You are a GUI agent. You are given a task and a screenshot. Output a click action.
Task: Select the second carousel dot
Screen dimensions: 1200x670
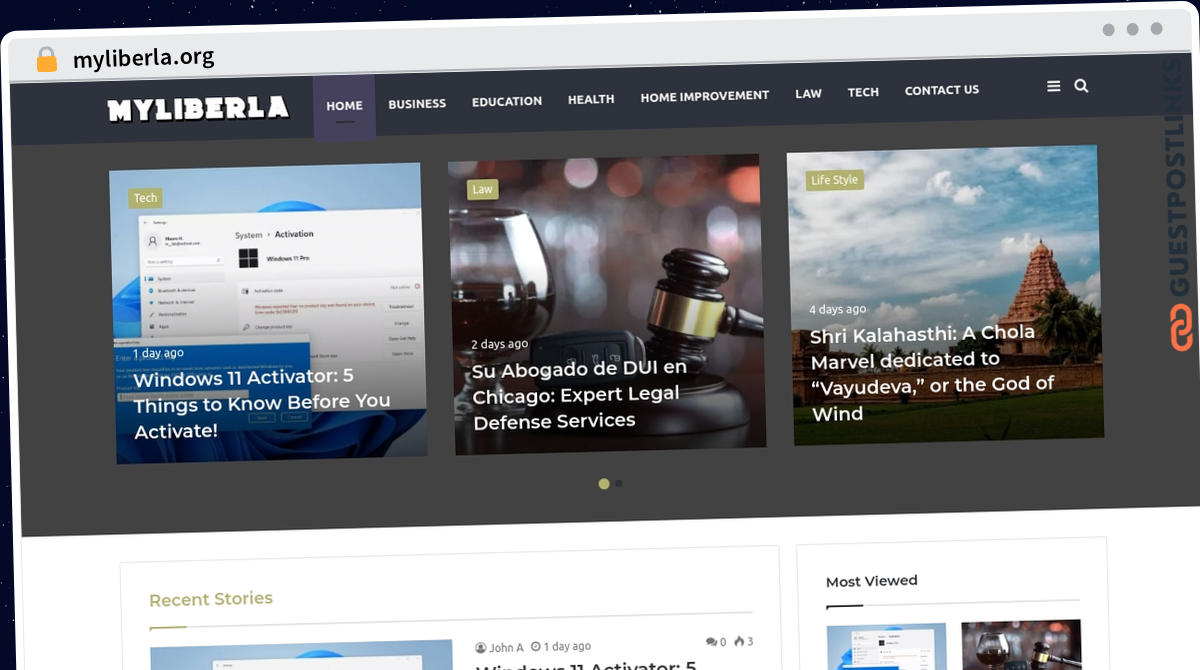(x=619, y=484)
